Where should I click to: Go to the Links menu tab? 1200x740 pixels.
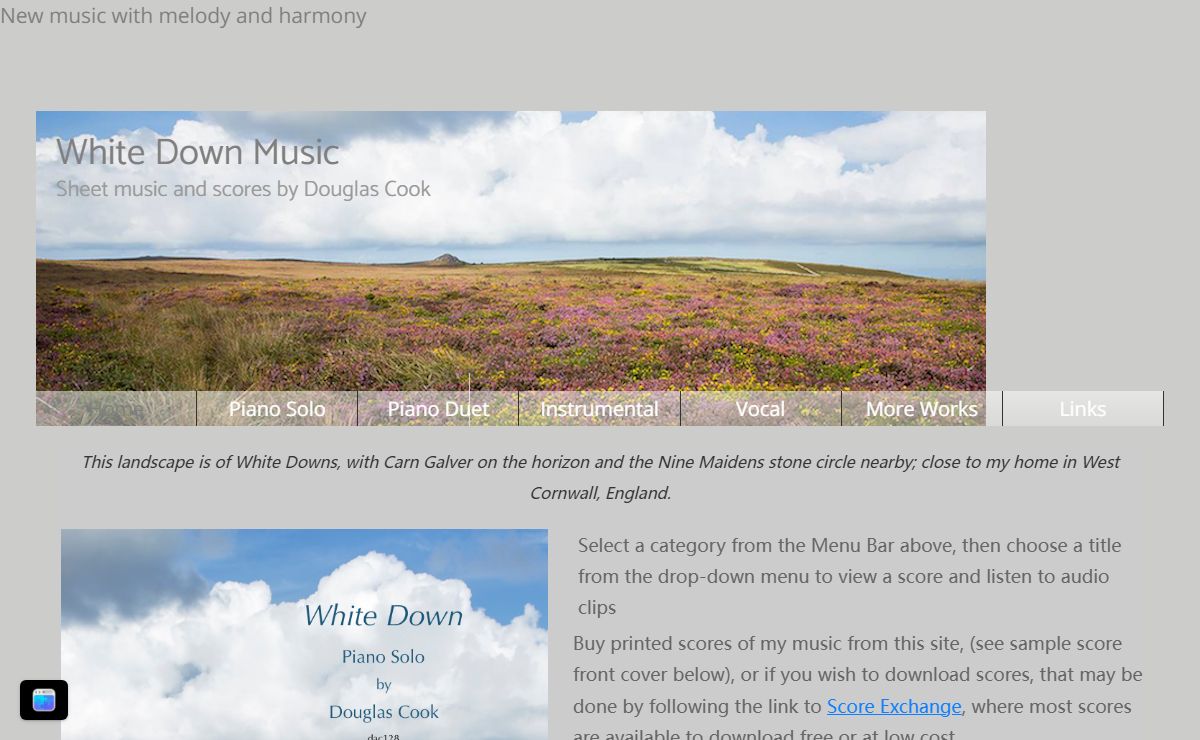pyautogui.click(x=1083, y=409)
